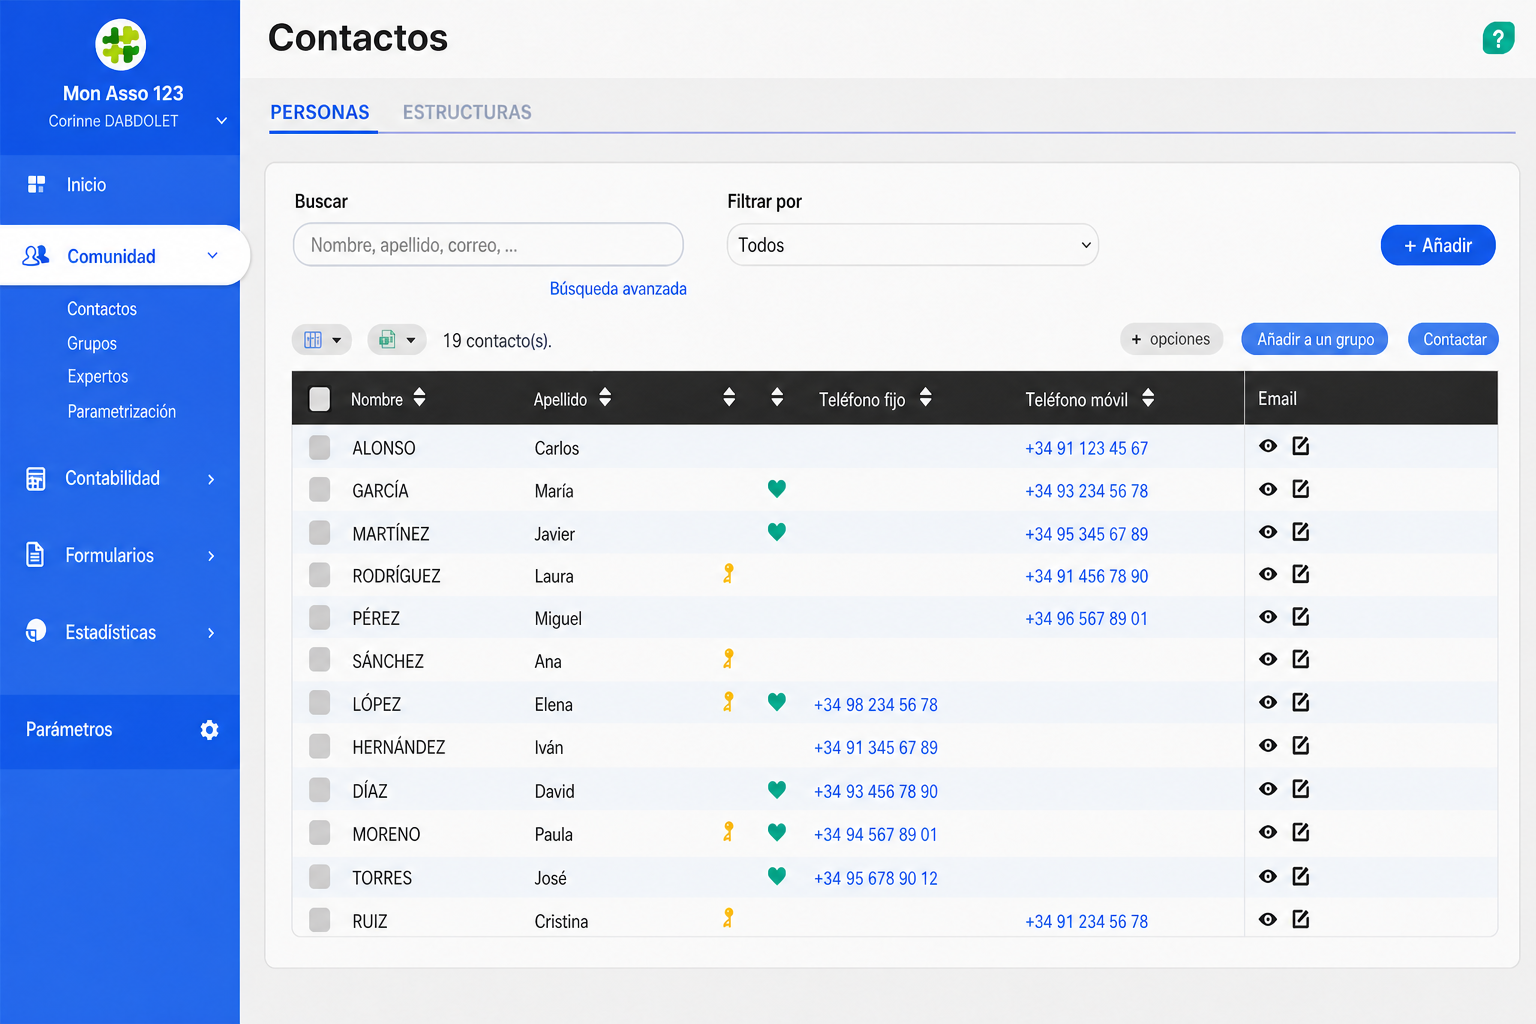Open Grupos in the Comunidad submenu
This screenshot has width=1536, height=1024.
92,344
